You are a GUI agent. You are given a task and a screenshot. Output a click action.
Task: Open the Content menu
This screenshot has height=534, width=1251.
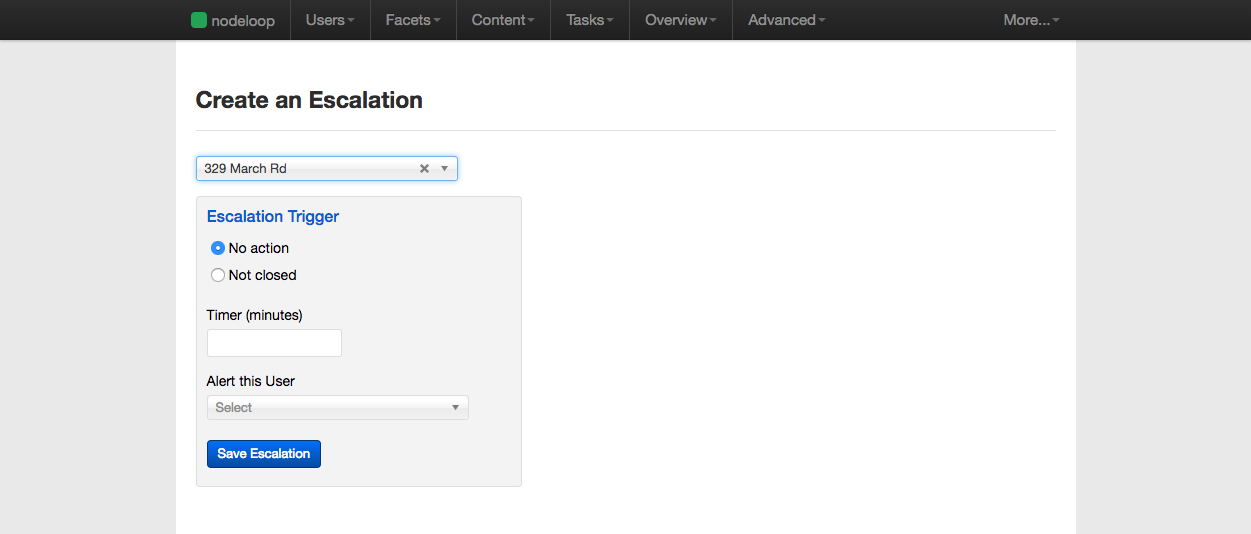pos(503,20)
